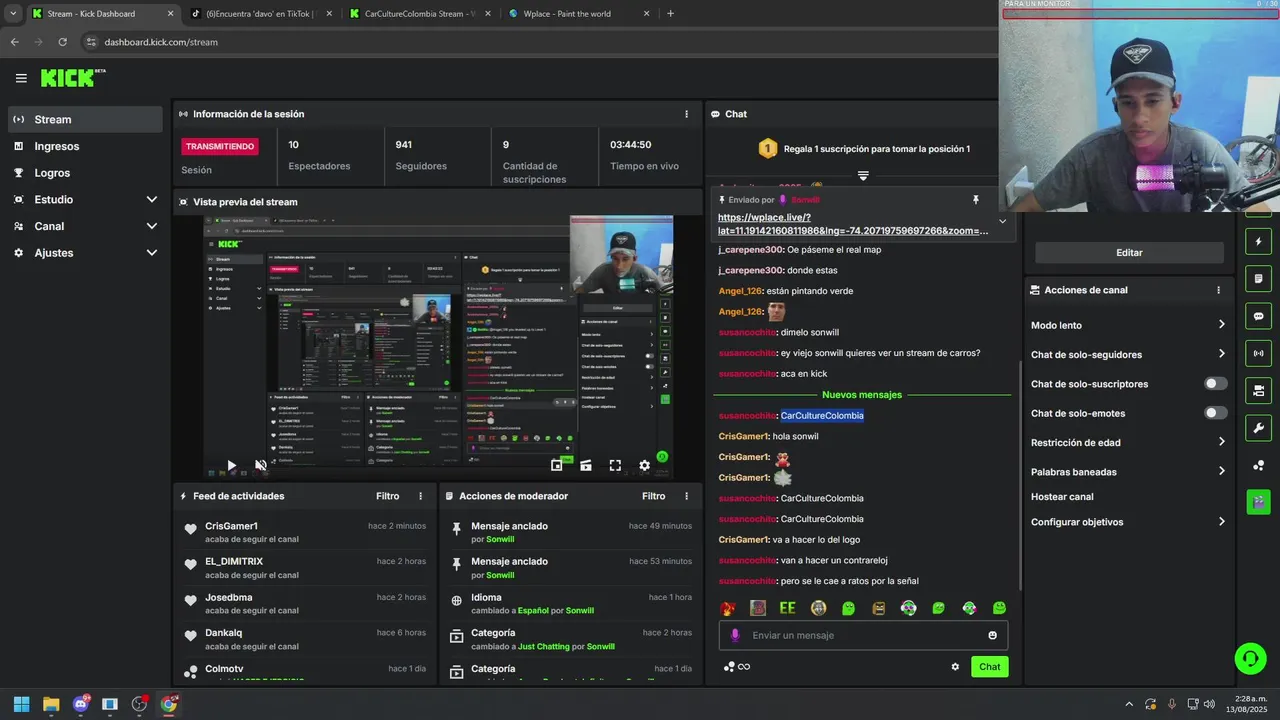Expand the pinned message chevron
This screenshot has height=720, width=1280.
[1002, 222]
